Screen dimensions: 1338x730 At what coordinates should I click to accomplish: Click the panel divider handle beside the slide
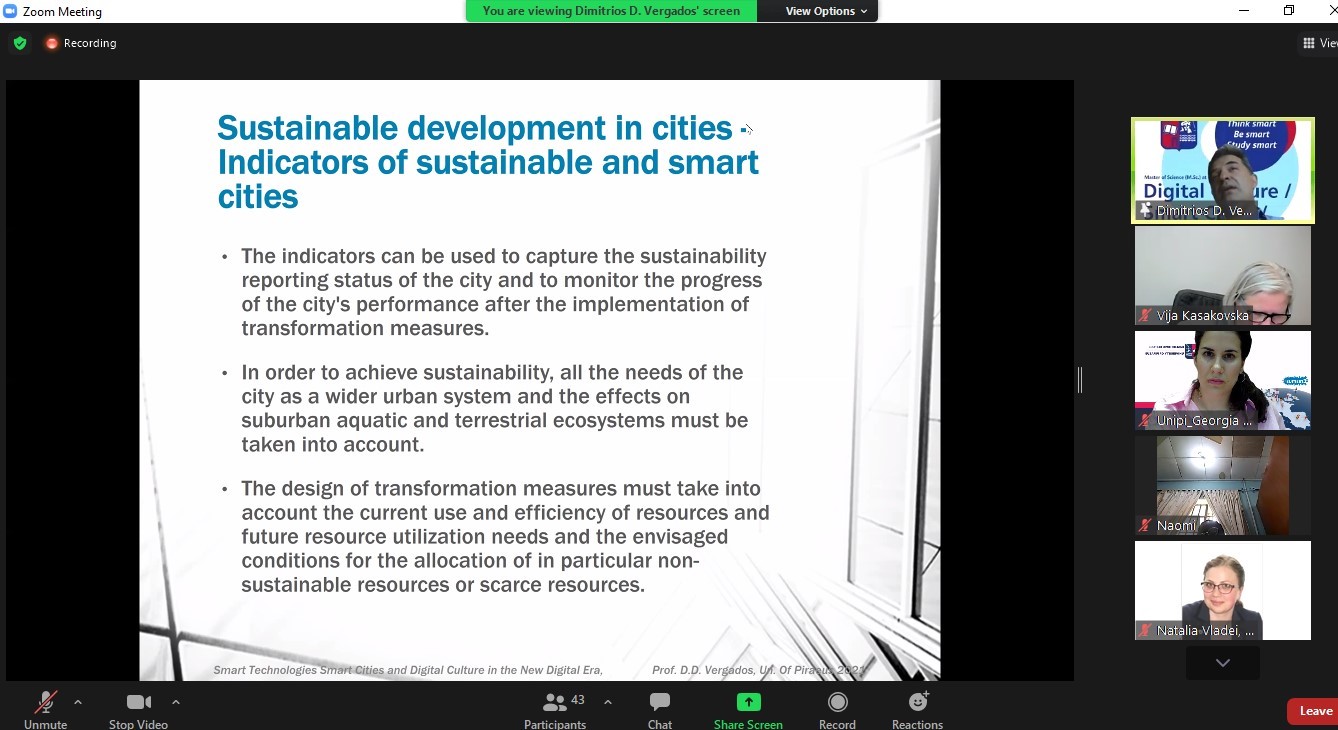(1080, 380)
